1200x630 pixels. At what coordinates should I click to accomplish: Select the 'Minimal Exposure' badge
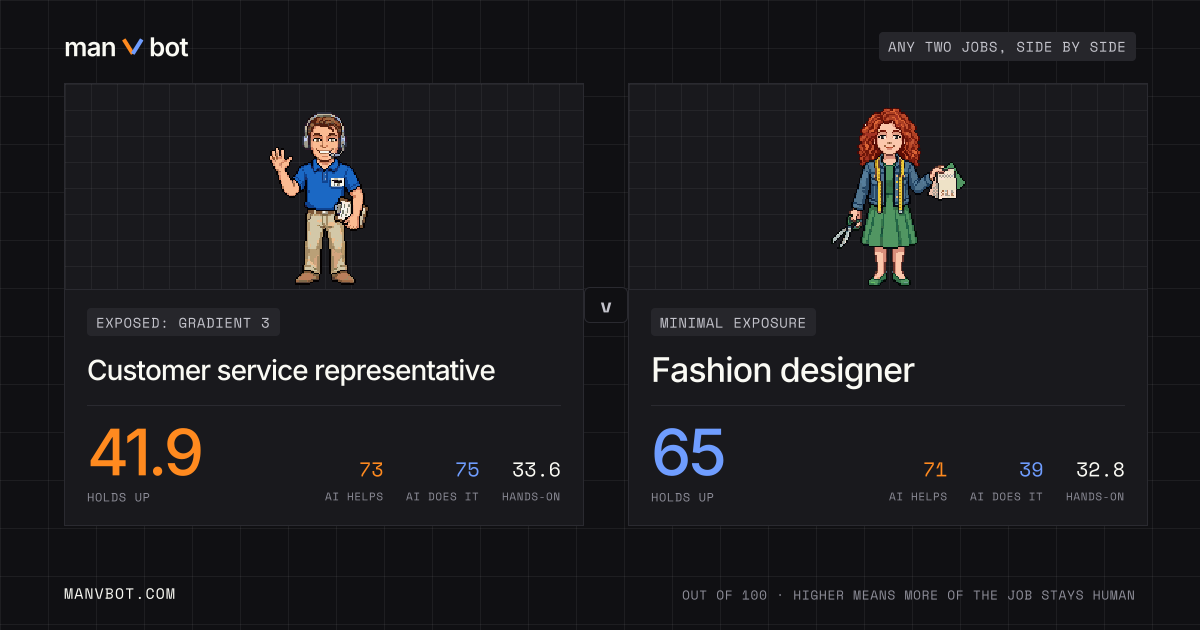pyautogui.click(x=733, y=322)
